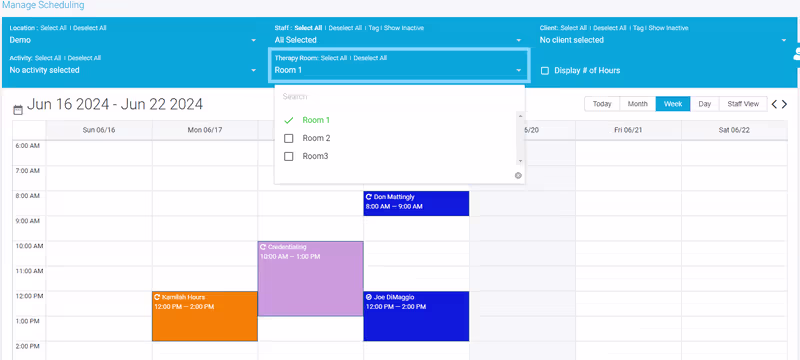Click Staff Show Inactive link

tap(404, 28)
